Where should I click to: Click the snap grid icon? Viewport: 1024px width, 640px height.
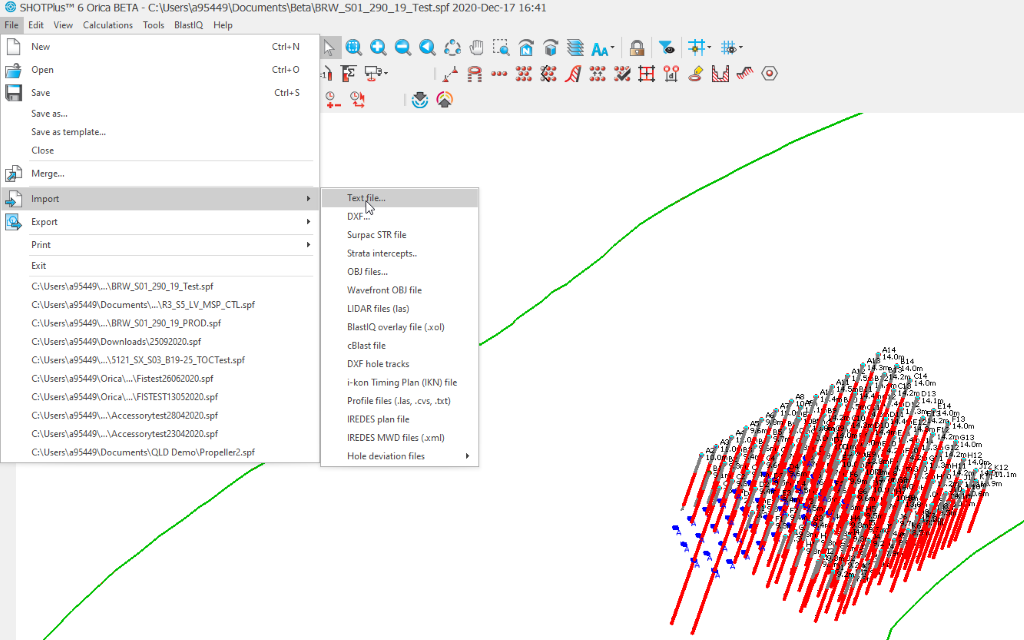pos(696,48)
